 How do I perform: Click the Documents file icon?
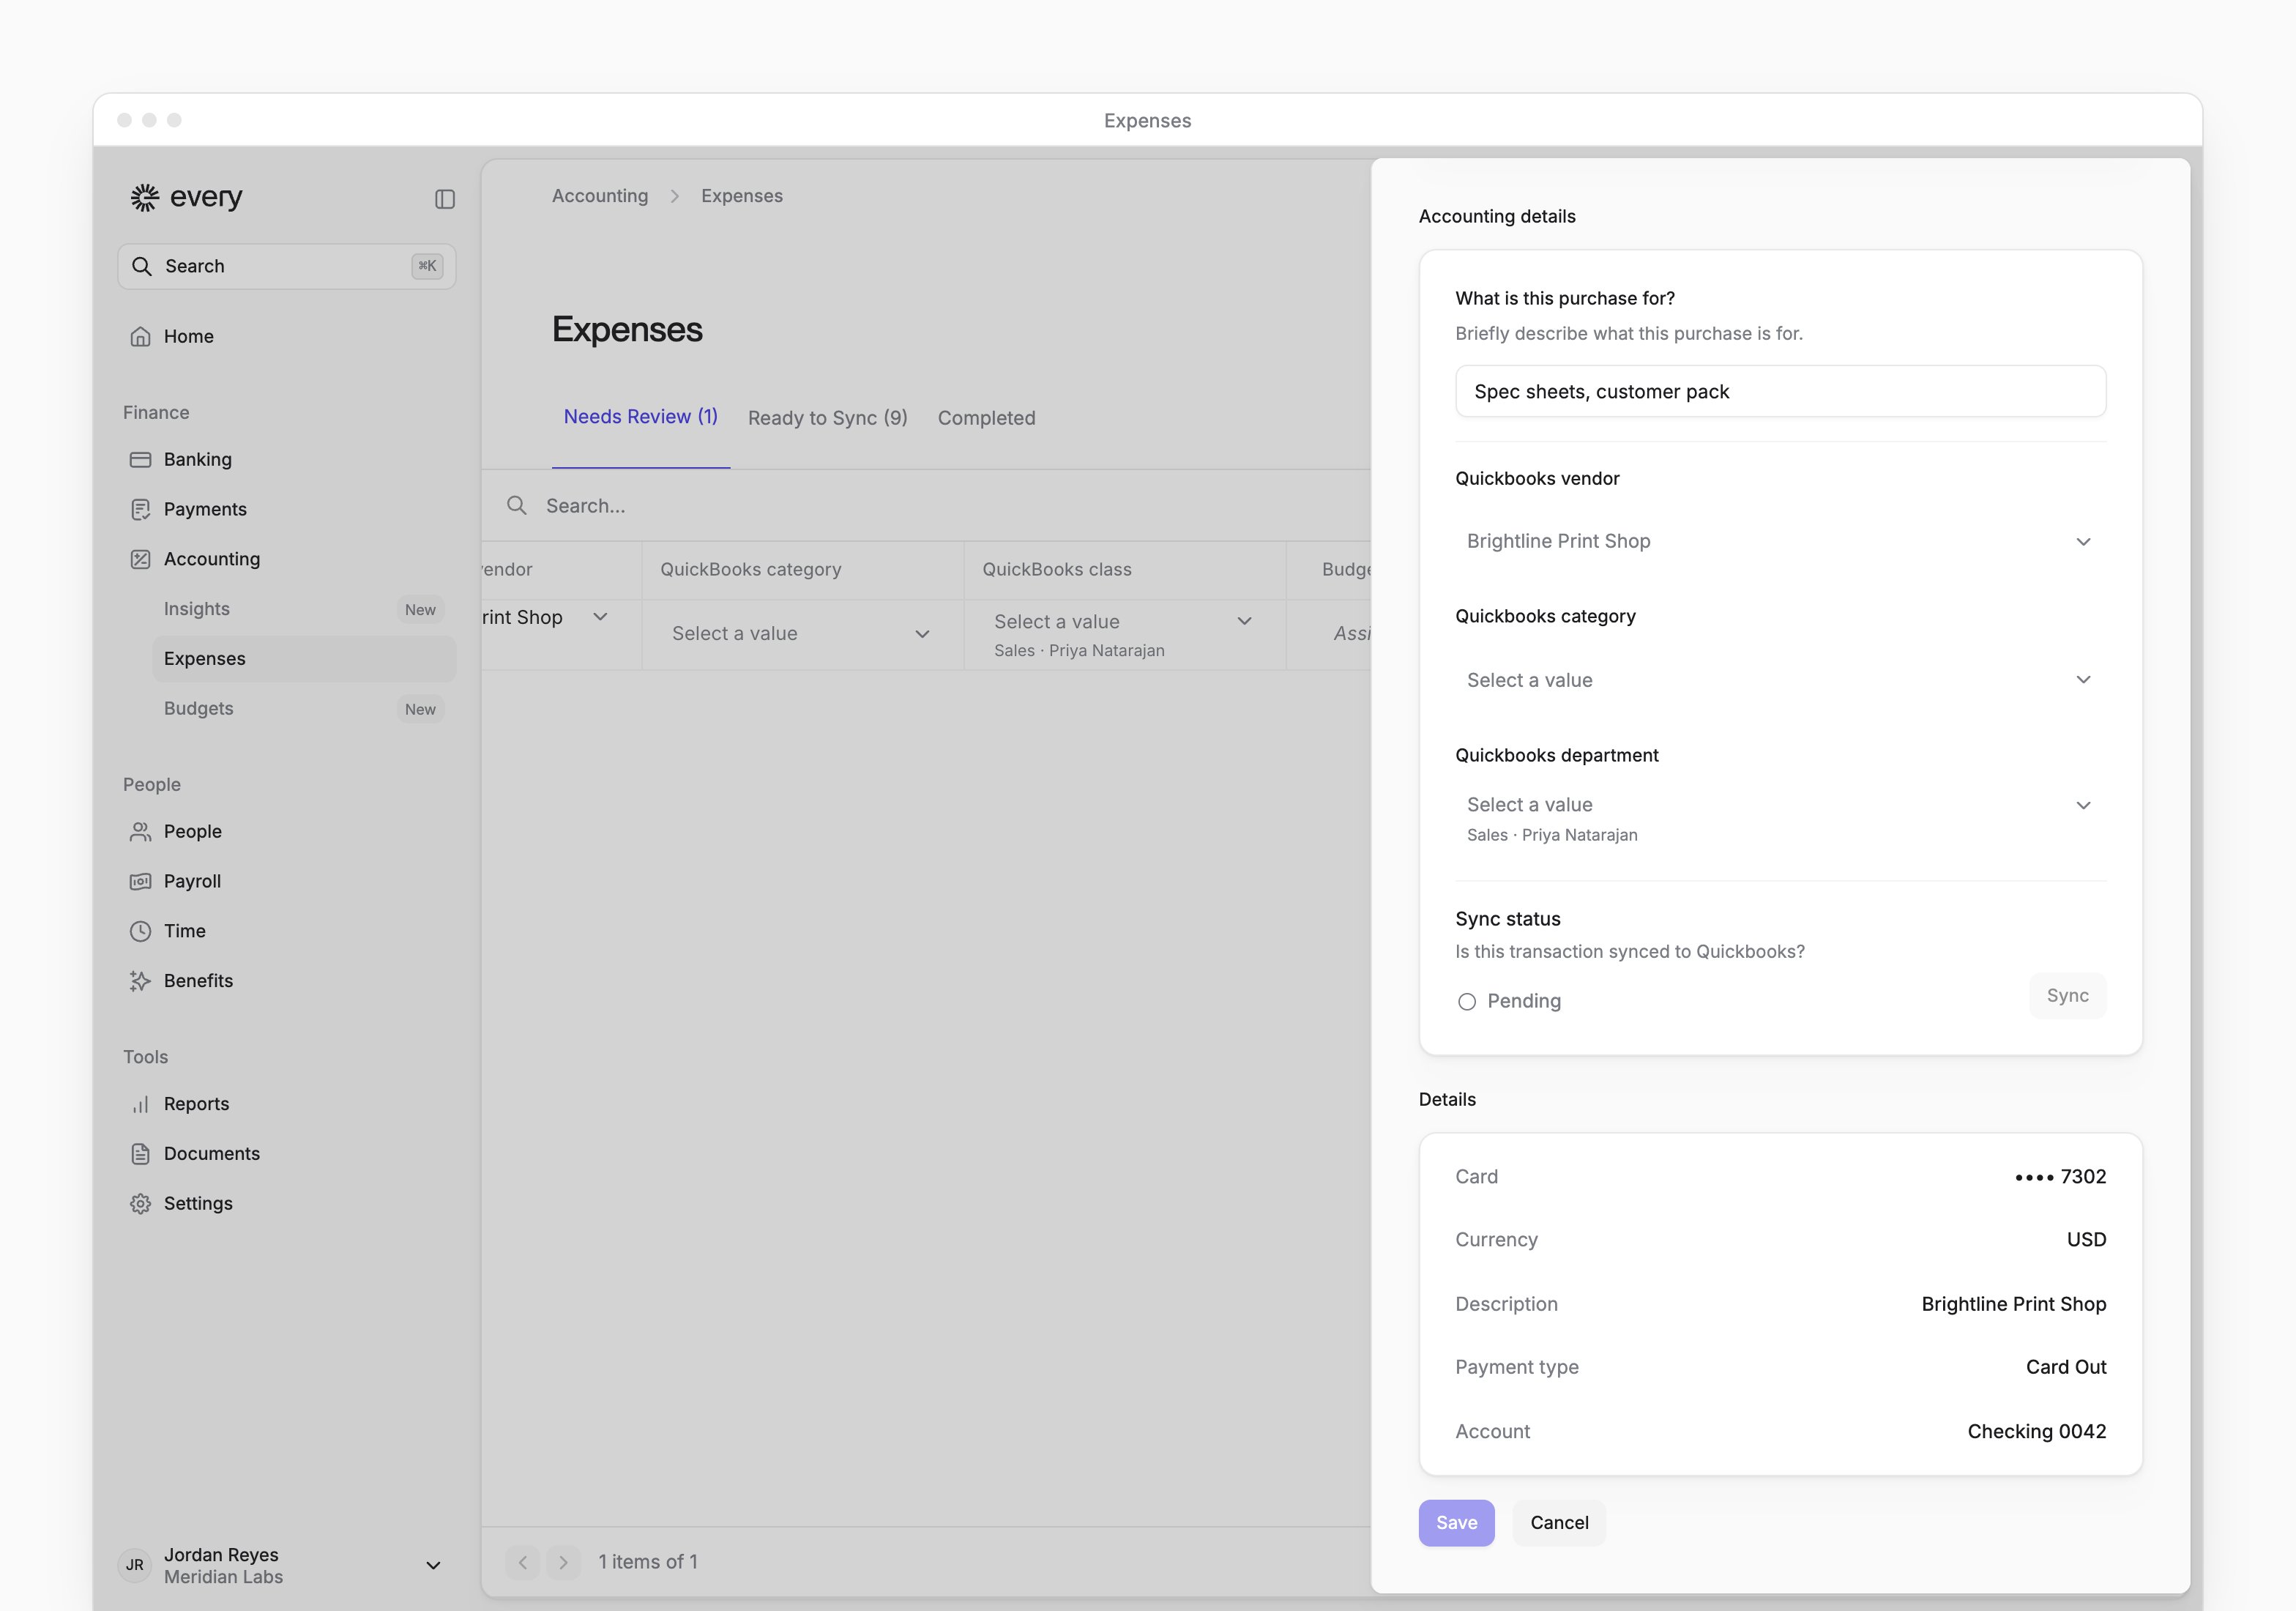(141, 1154)
